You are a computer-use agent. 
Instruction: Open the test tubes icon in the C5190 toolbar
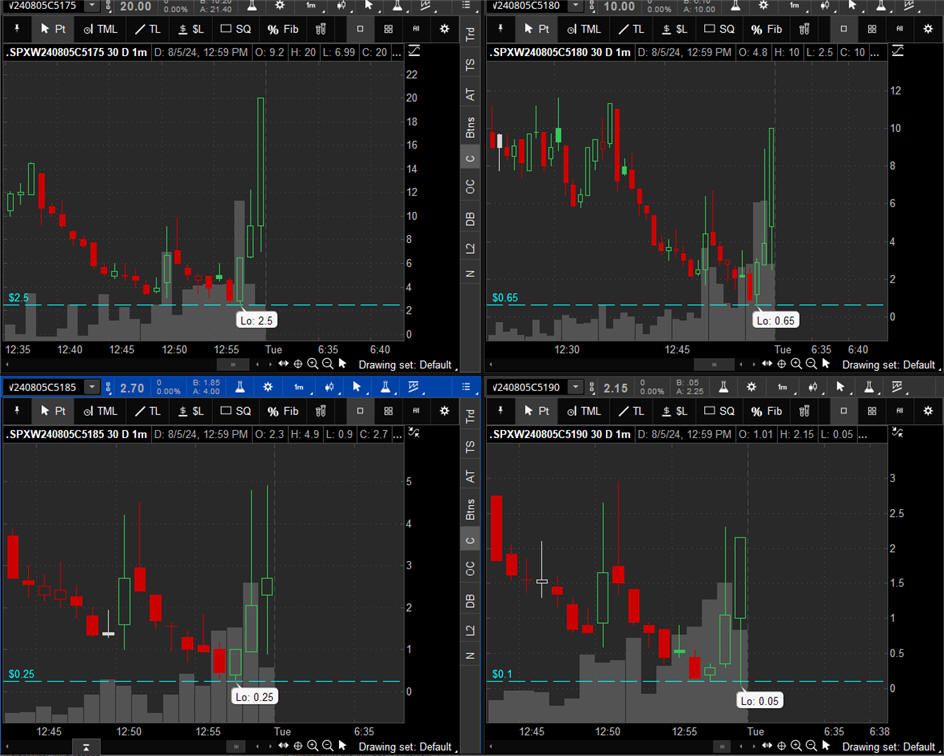coord(804,411)
